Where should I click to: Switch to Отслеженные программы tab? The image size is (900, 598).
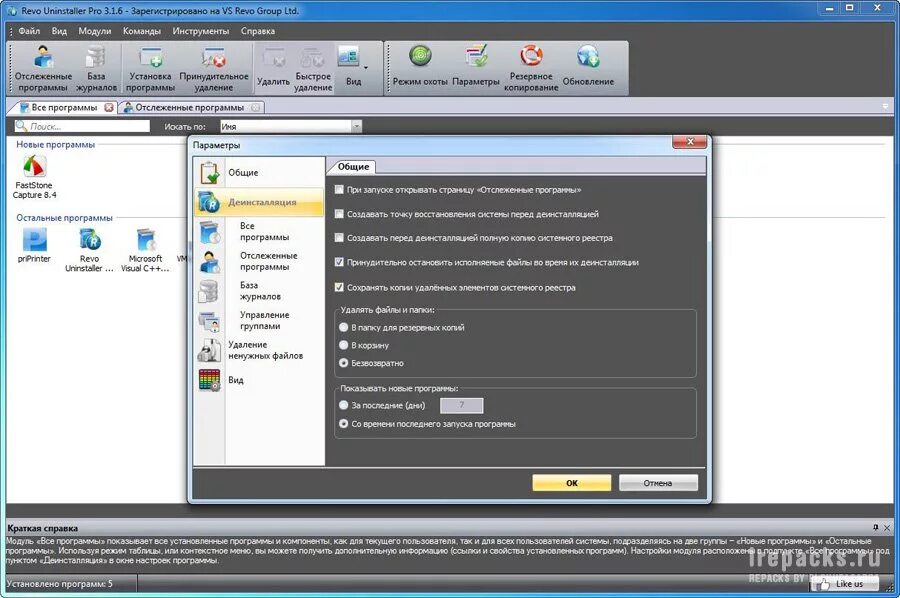coord(190,107)
